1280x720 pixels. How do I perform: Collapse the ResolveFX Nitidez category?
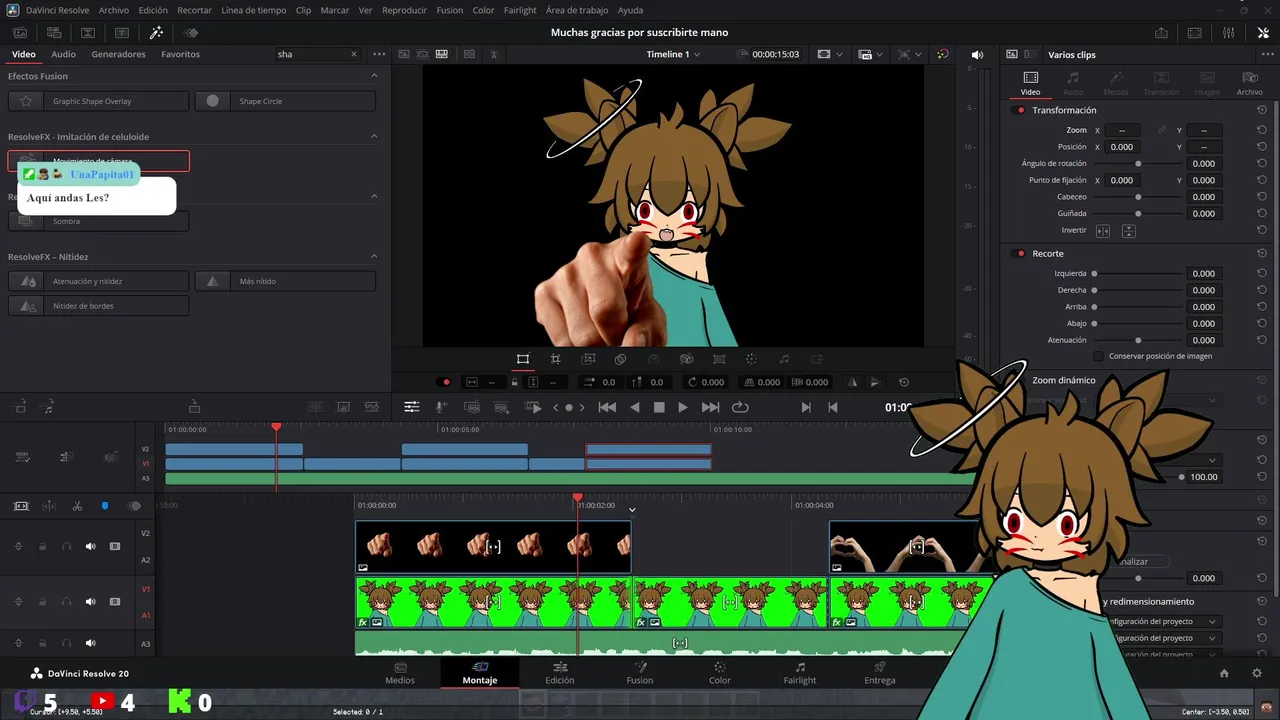374,256
